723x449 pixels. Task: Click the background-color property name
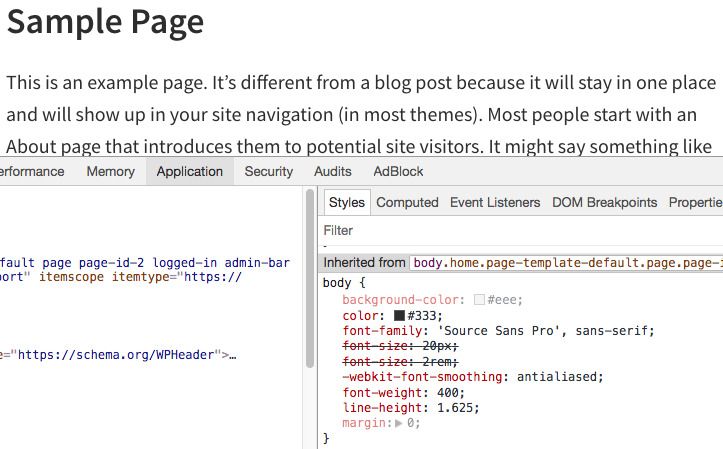click(x=400, y=300)
